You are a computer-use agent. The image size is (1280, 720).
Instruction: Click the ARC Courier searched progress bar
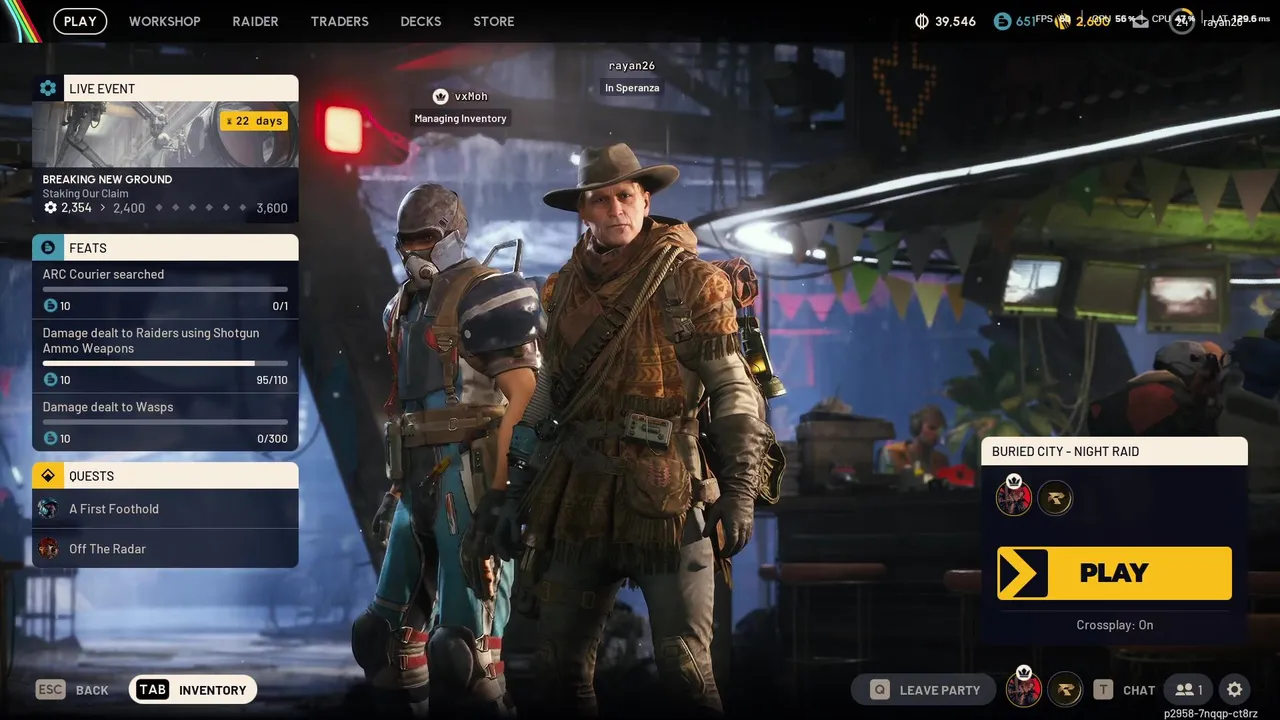pyautogui.click(x=165, y=289)
